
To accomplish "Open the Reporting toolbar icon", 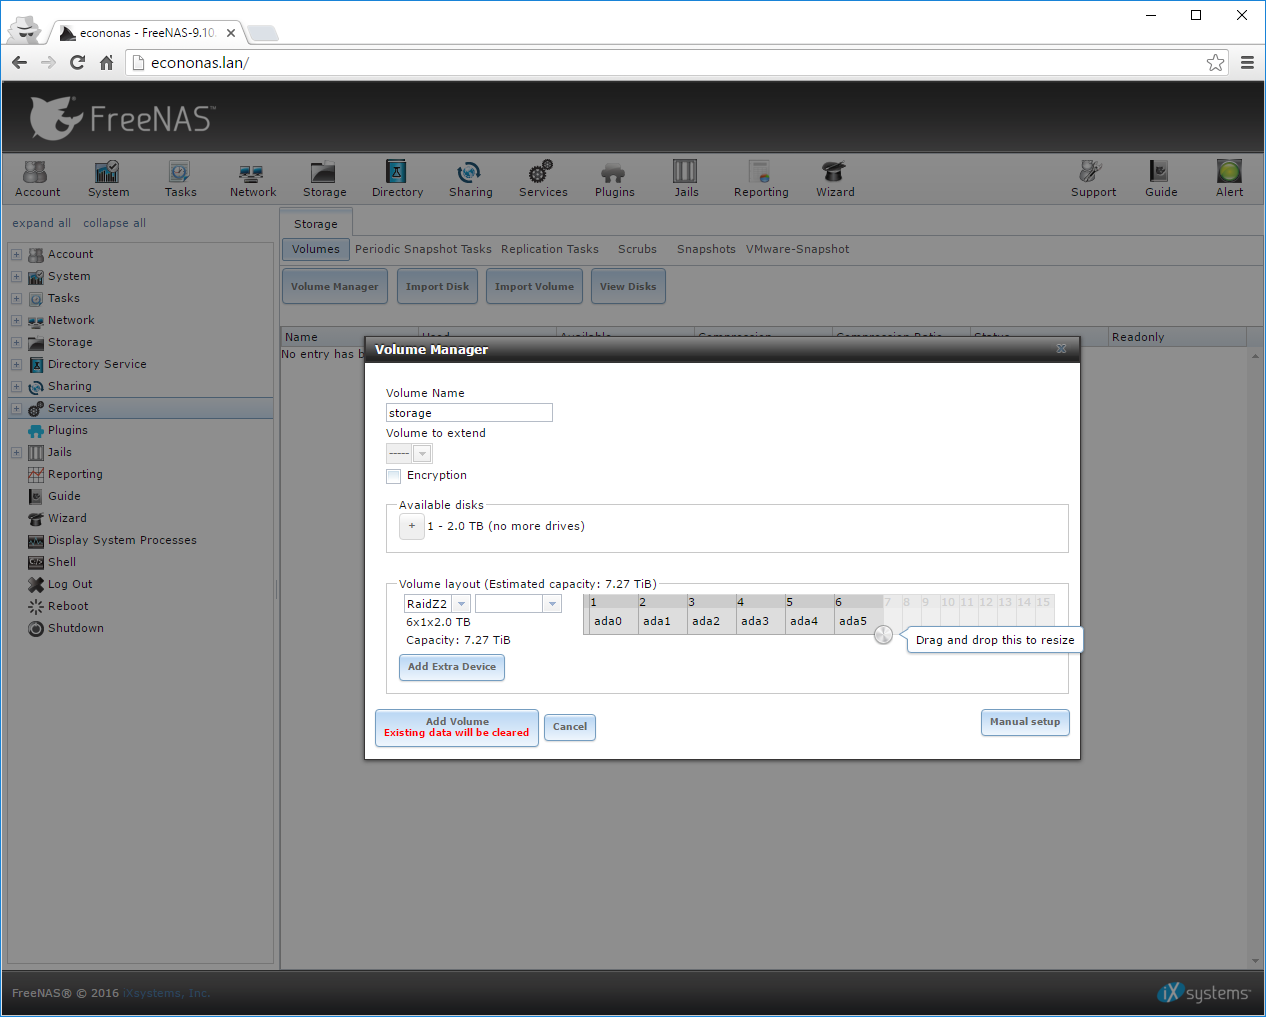I will coord(760,179).
